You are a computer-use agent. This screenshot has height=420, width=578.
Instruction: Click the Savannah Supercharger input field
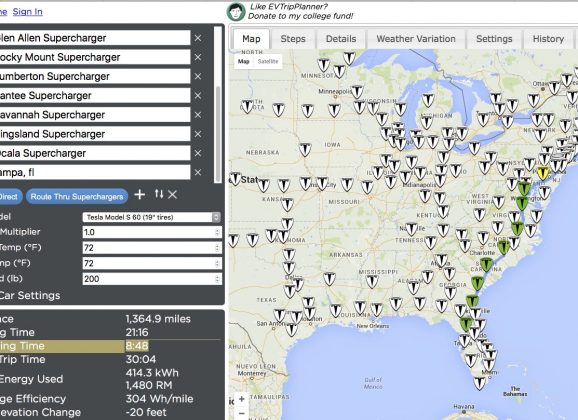(95, 115)
